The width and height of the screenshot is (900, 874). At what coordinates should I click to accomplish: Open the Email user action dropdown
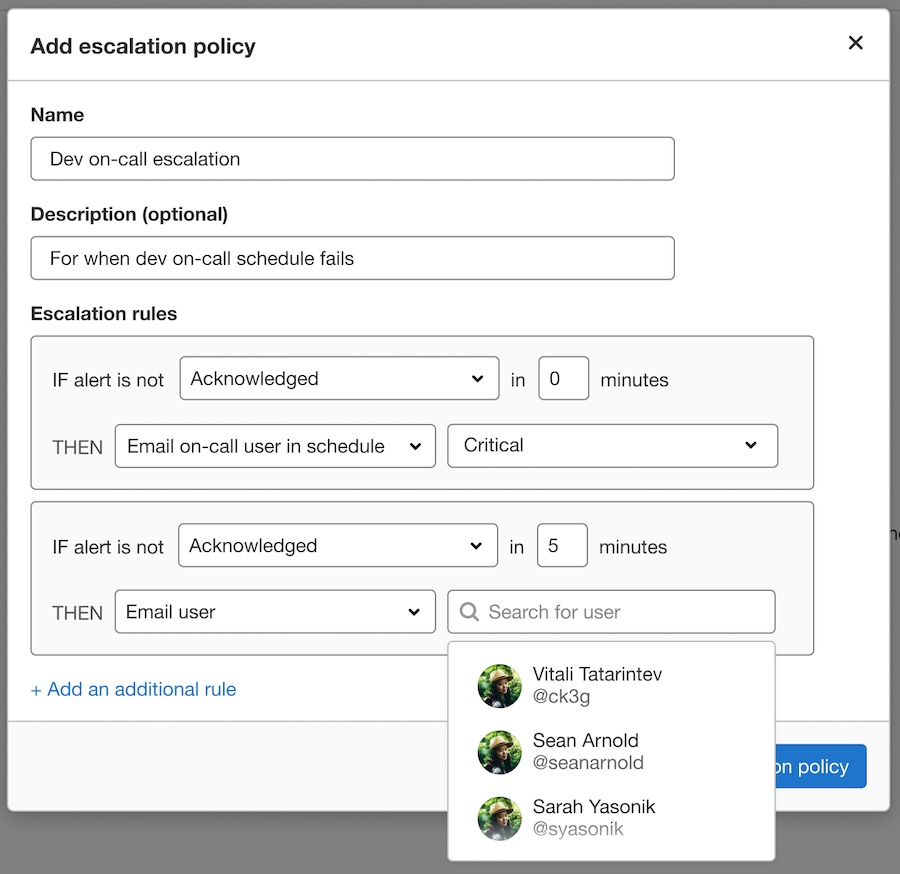(x=275, y=611)
